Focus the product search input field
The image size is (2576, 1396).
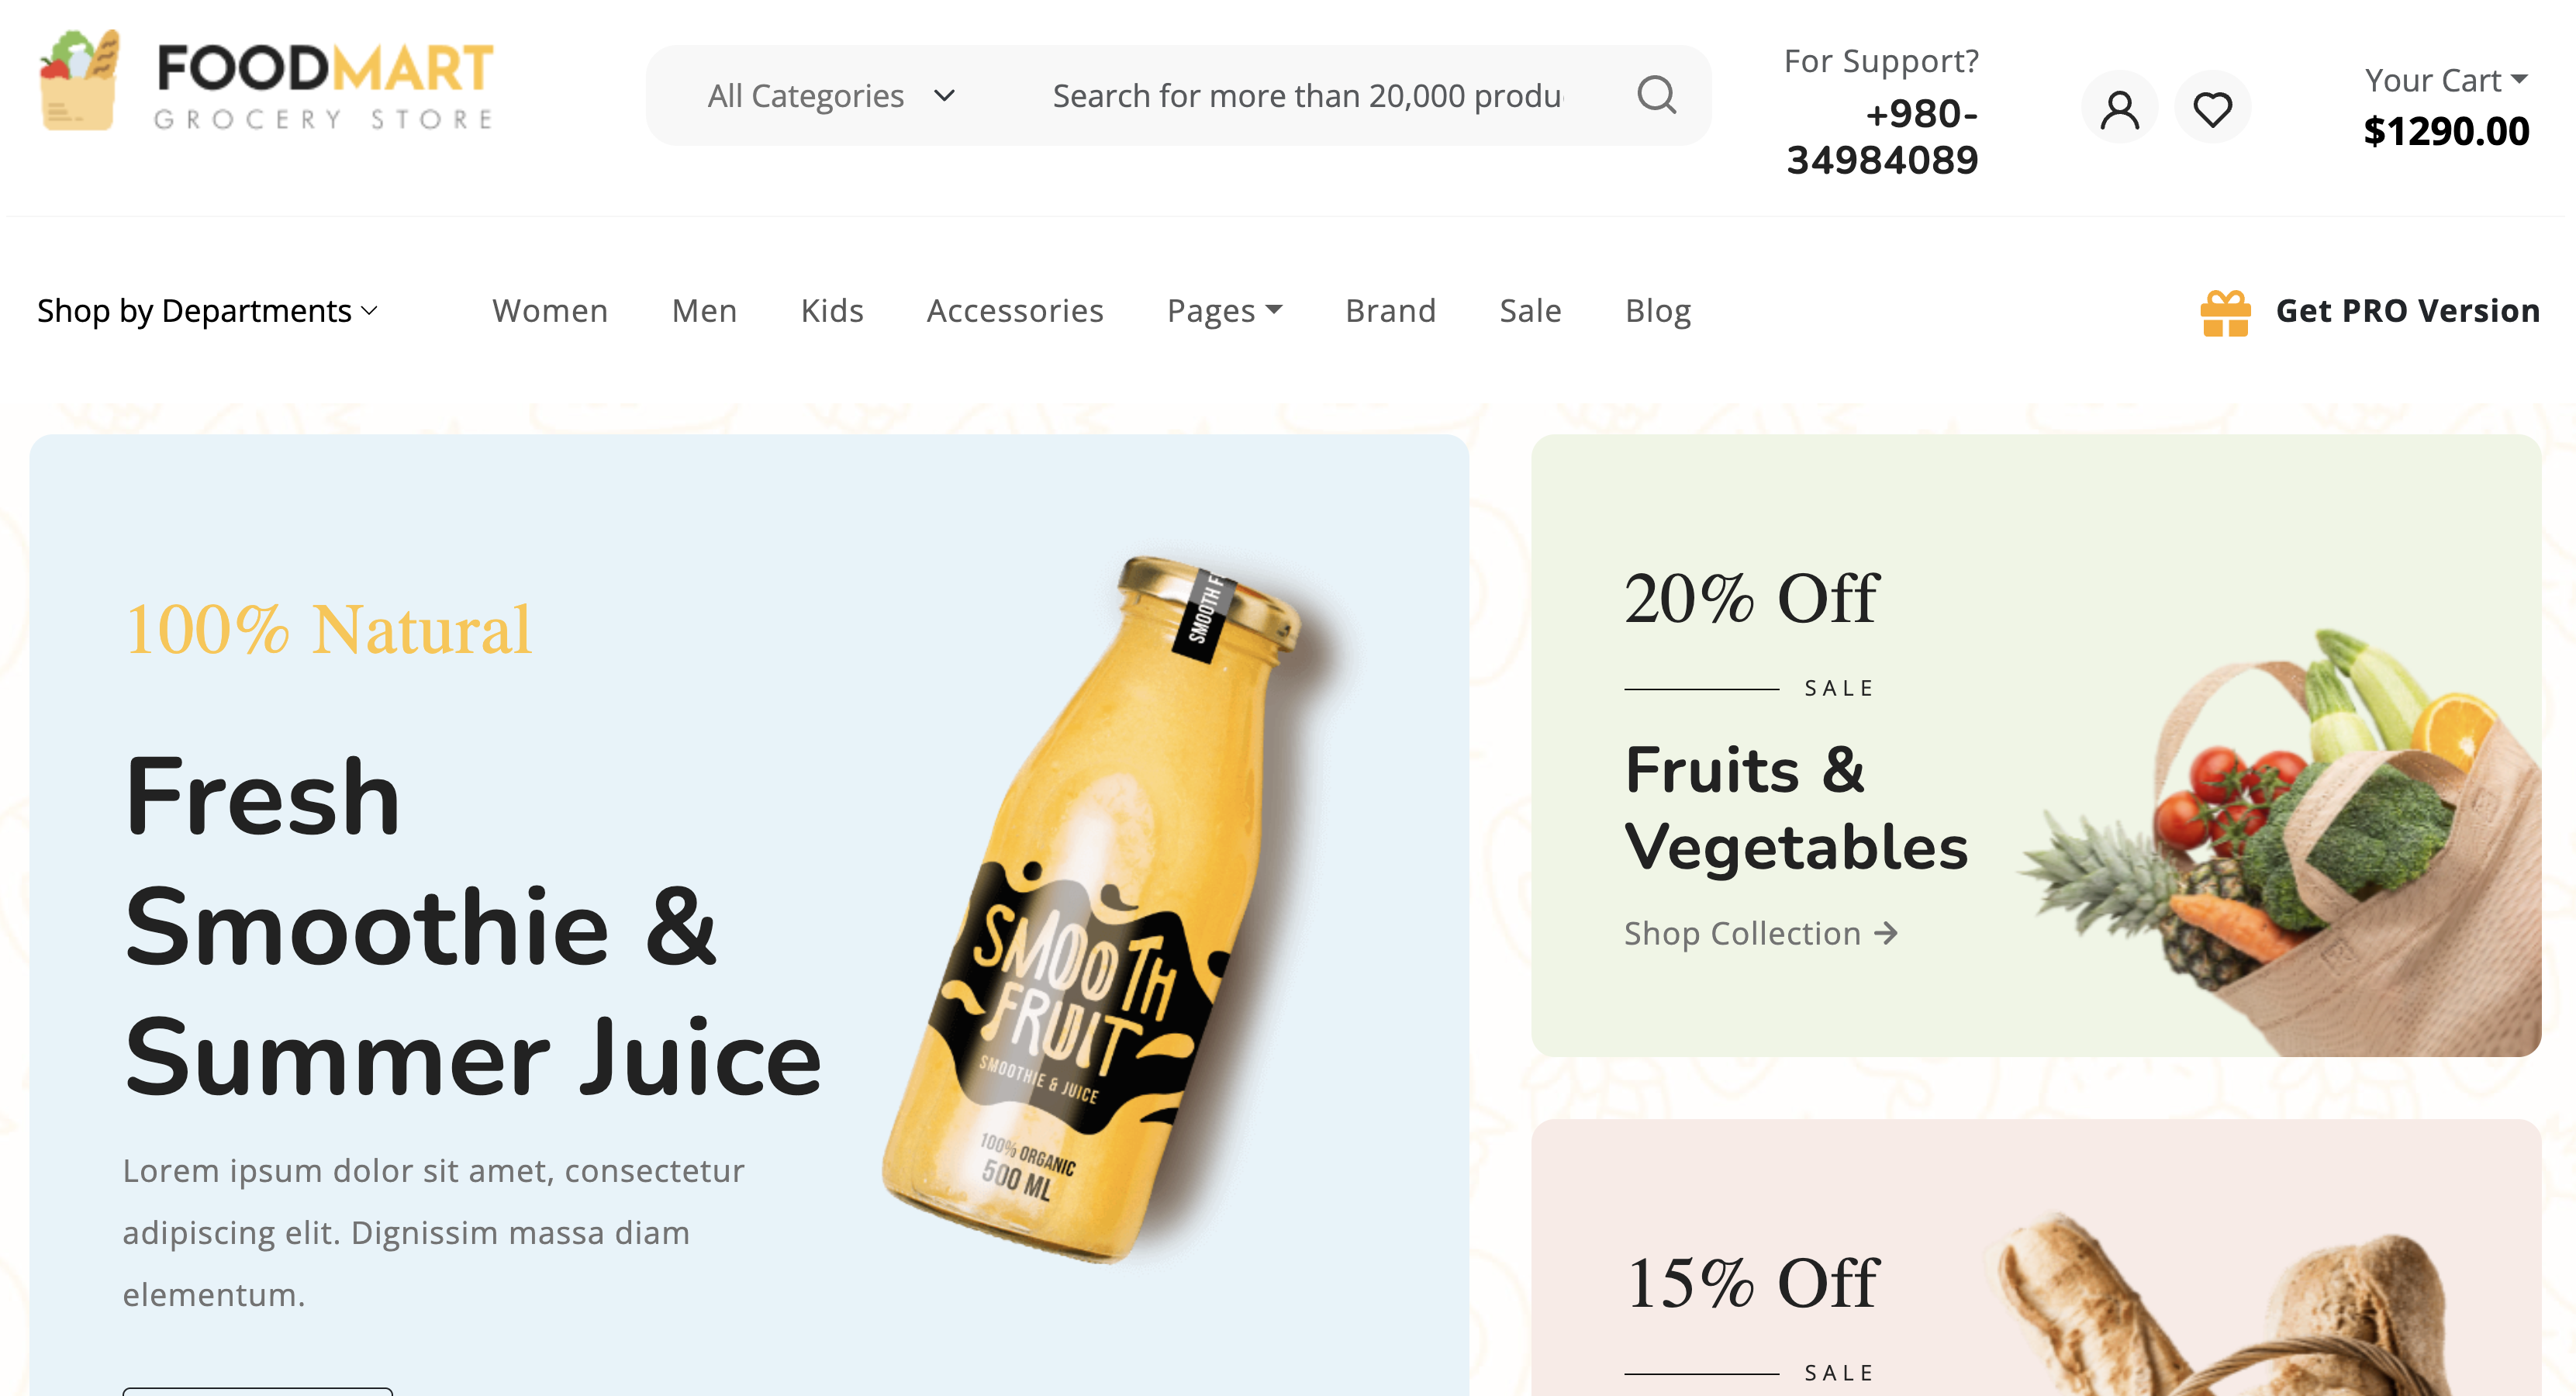(x=1307, y=96)
